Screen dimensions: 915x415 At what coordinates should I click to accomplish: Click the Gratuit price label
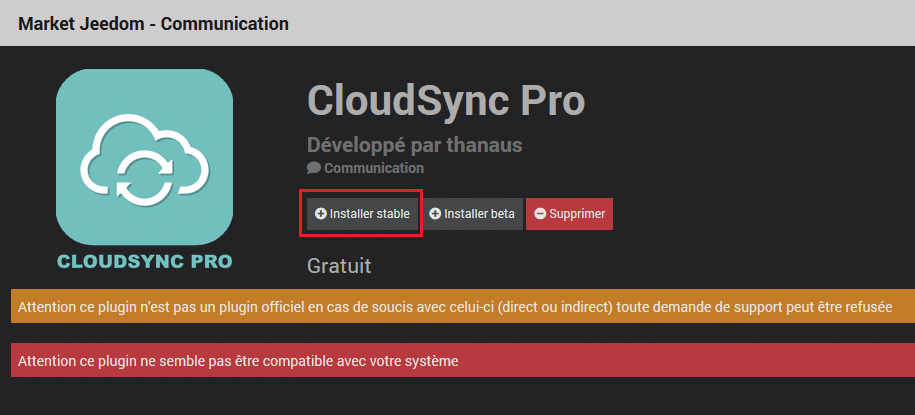[339, 266]
